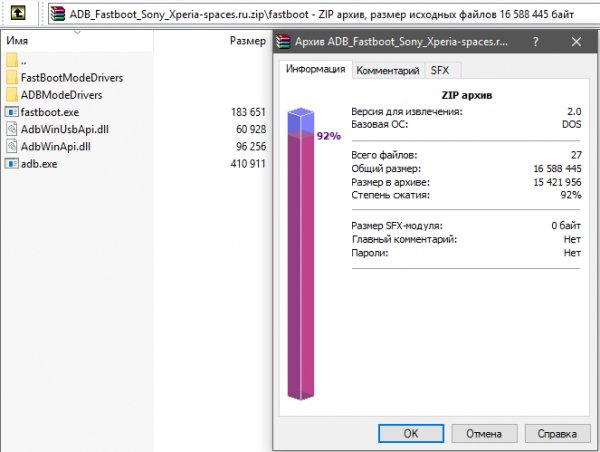The image size is (600, 452).
Task: Select the FastBootModeDrivers folder name
Action: [72, 78]
